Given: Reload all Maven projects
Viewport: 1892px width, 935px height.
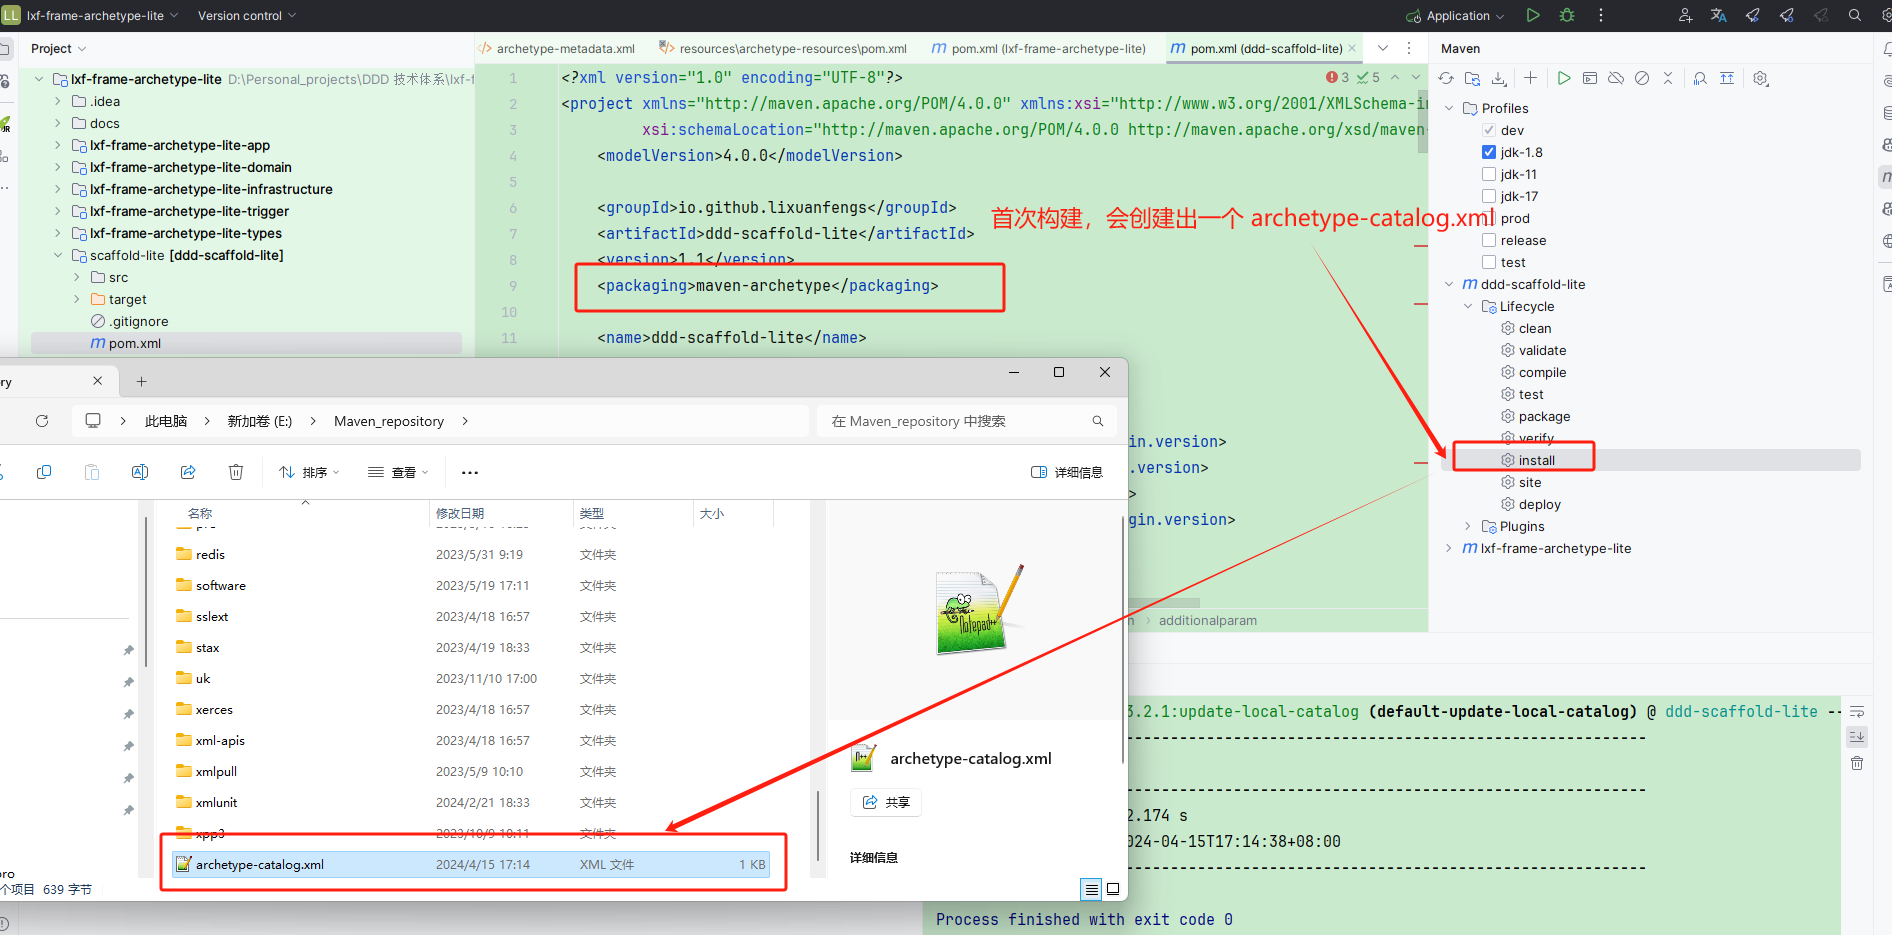Looking at the screenshot, I should coord(1446,78).
